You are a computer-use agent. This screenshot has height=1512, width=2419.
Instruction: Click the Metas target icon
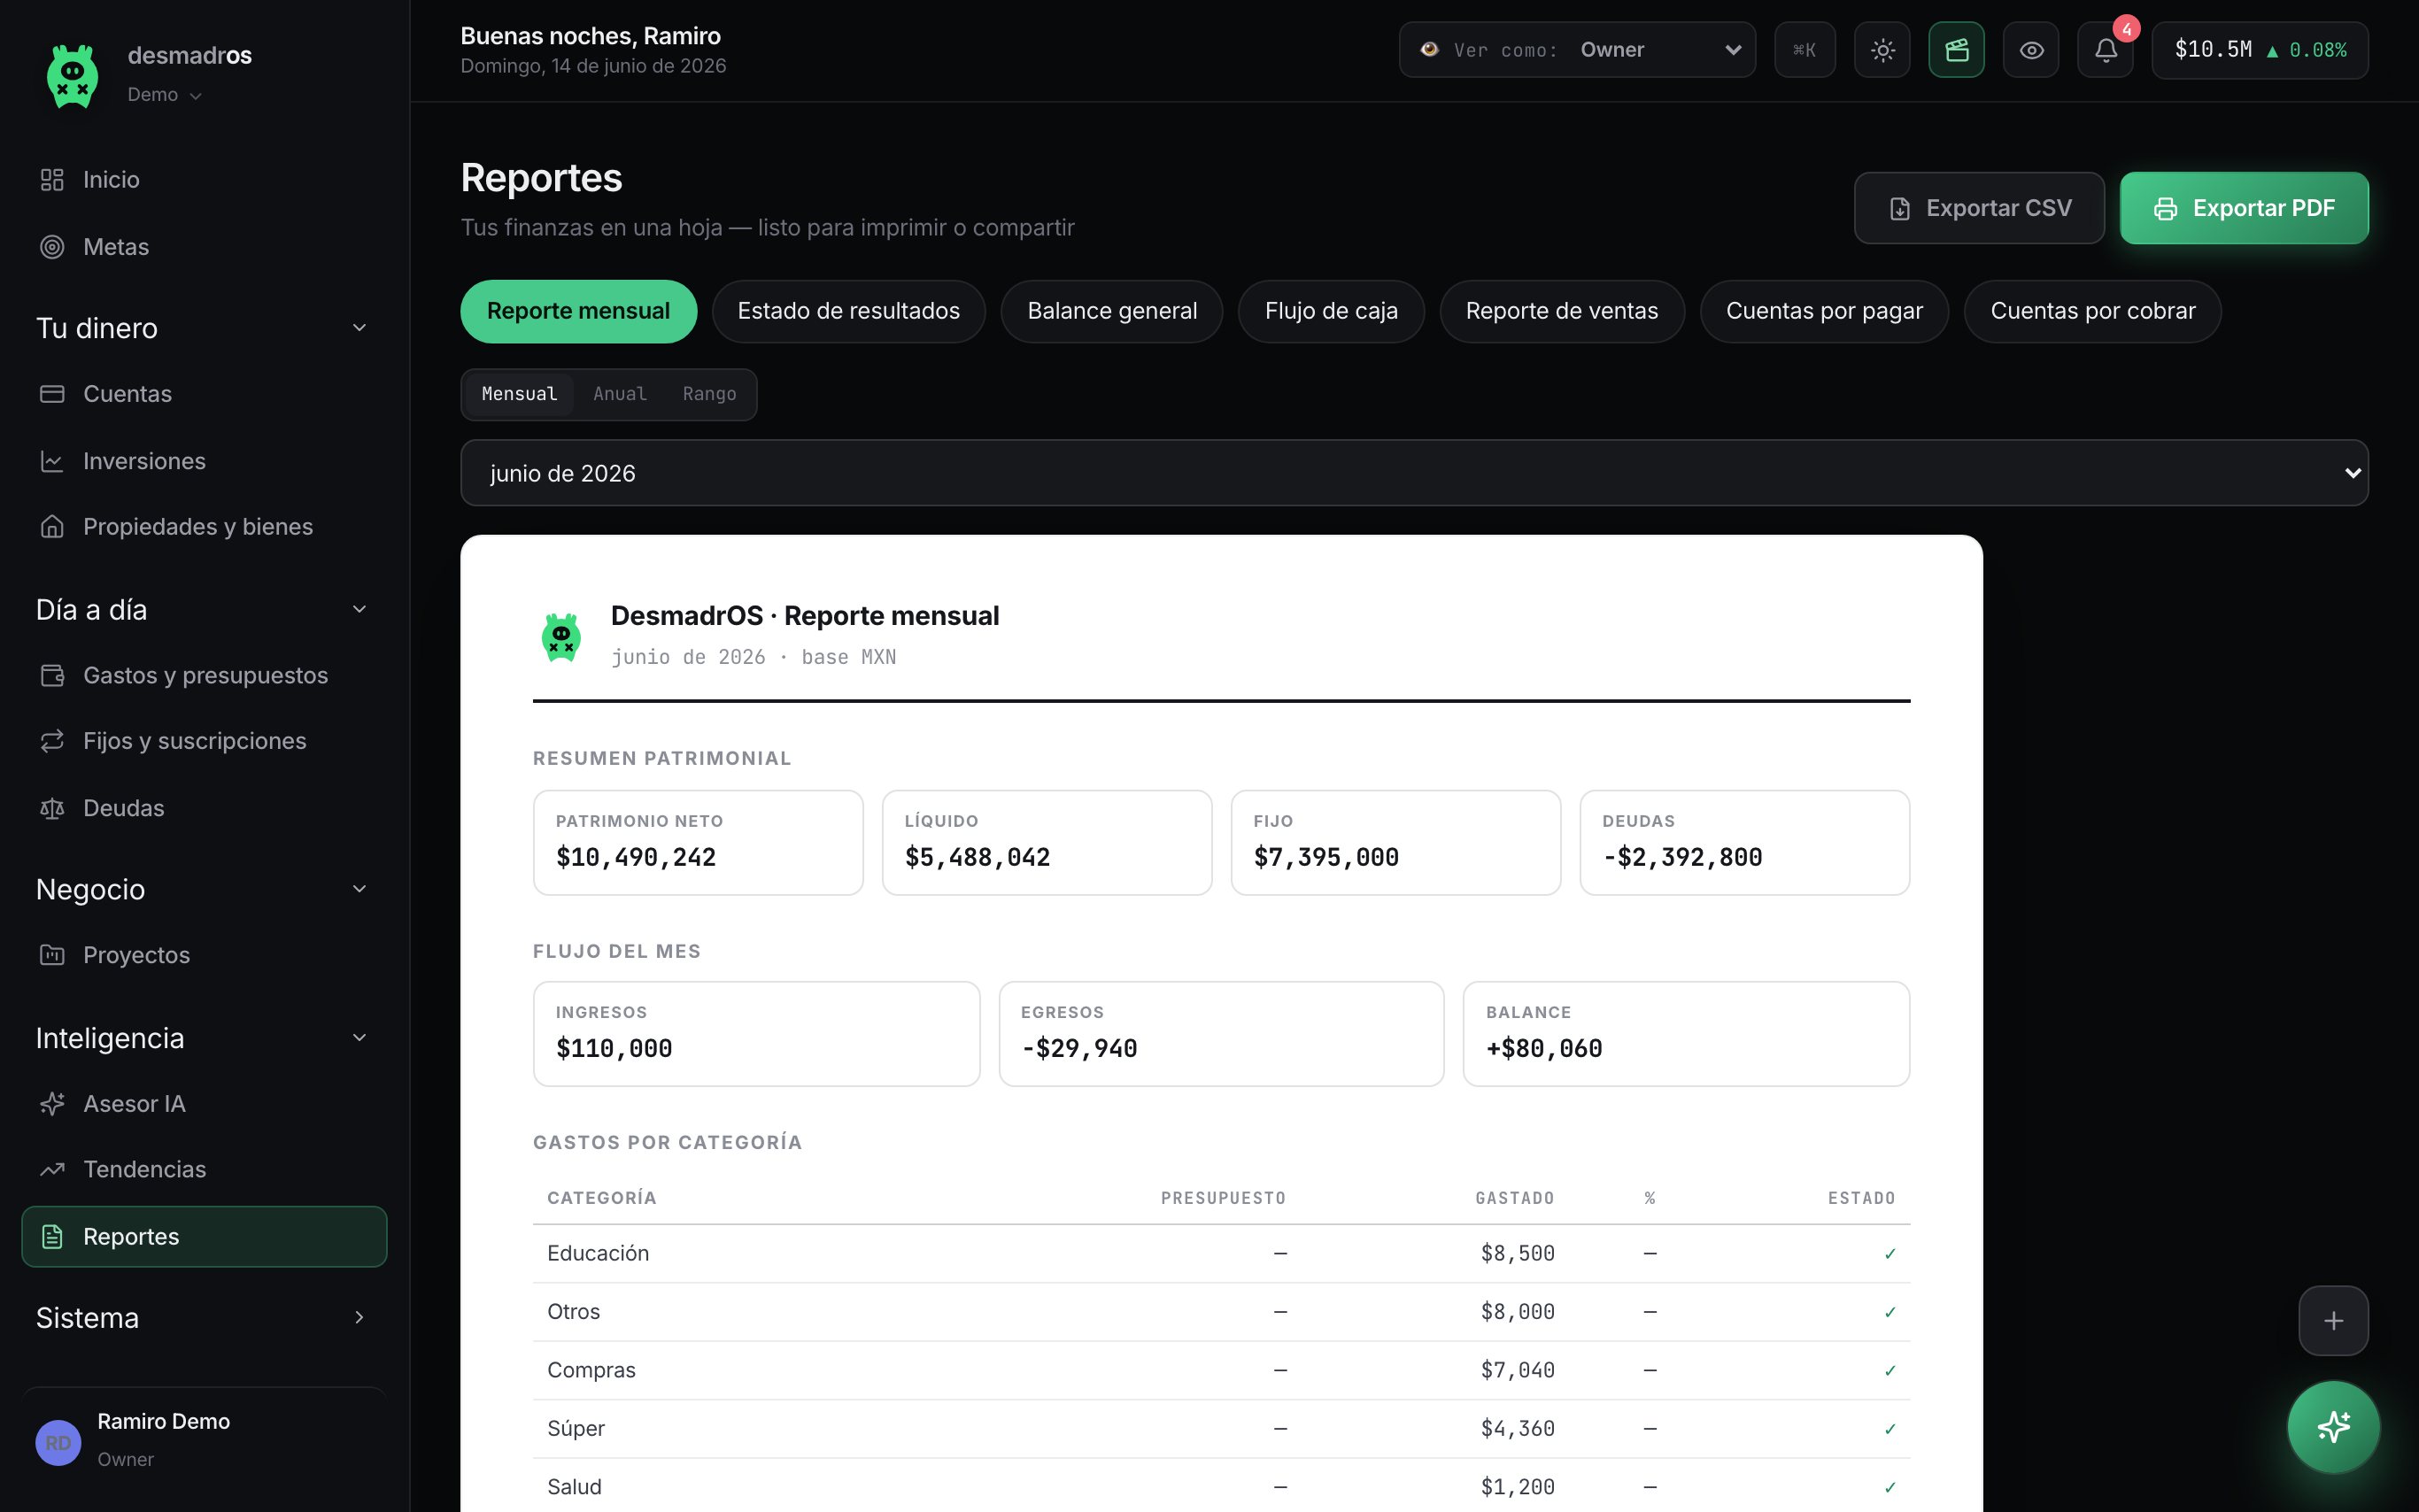(52, 247)
